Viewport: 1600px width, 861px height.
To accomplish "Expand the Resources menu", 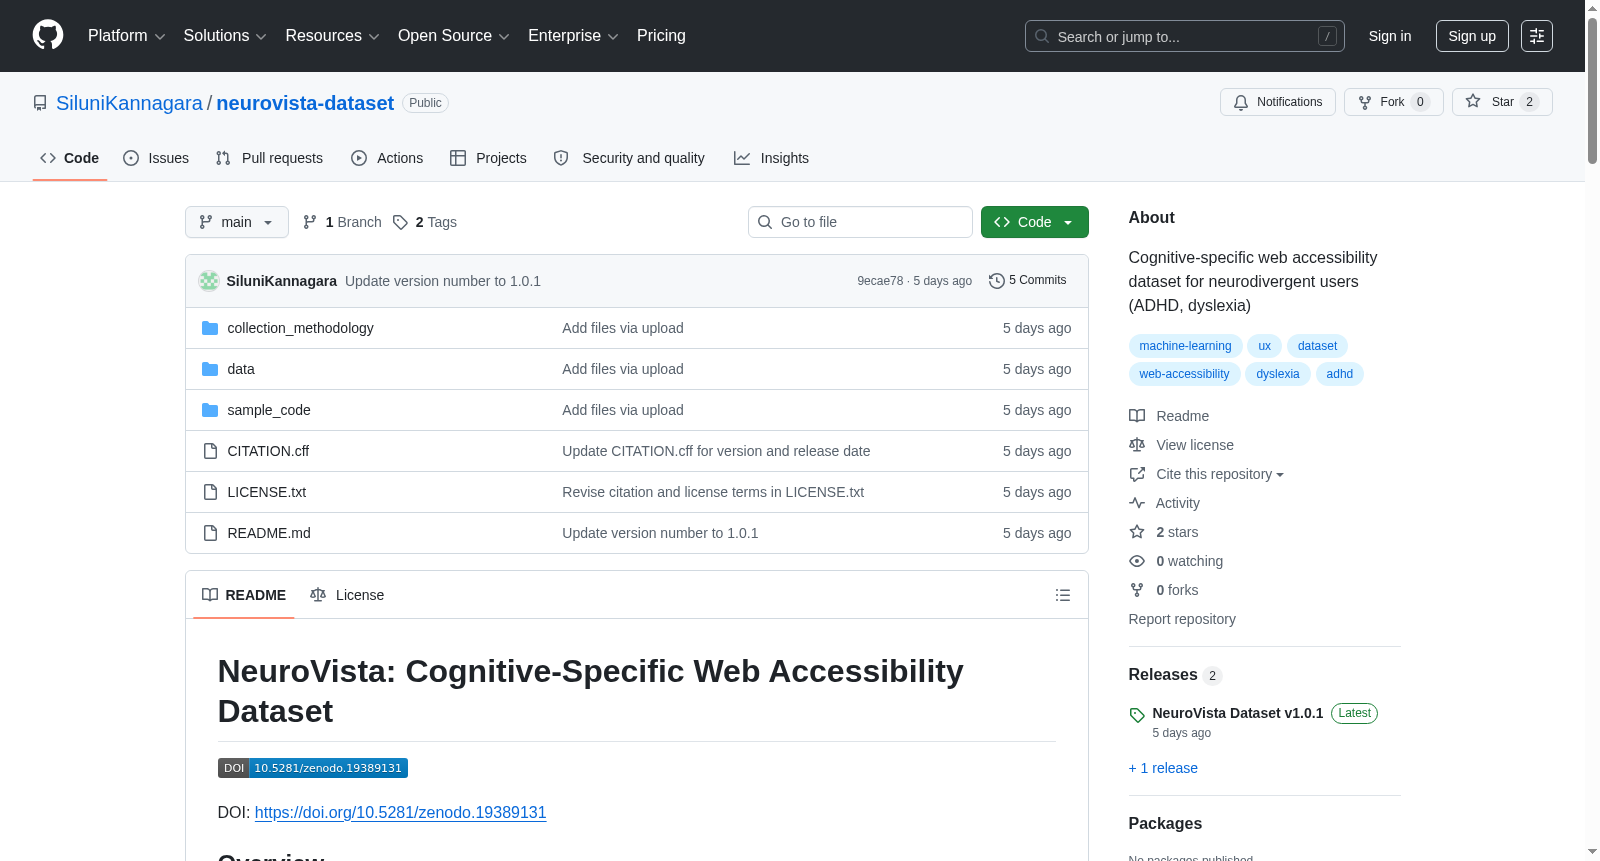I will (332, 36).
